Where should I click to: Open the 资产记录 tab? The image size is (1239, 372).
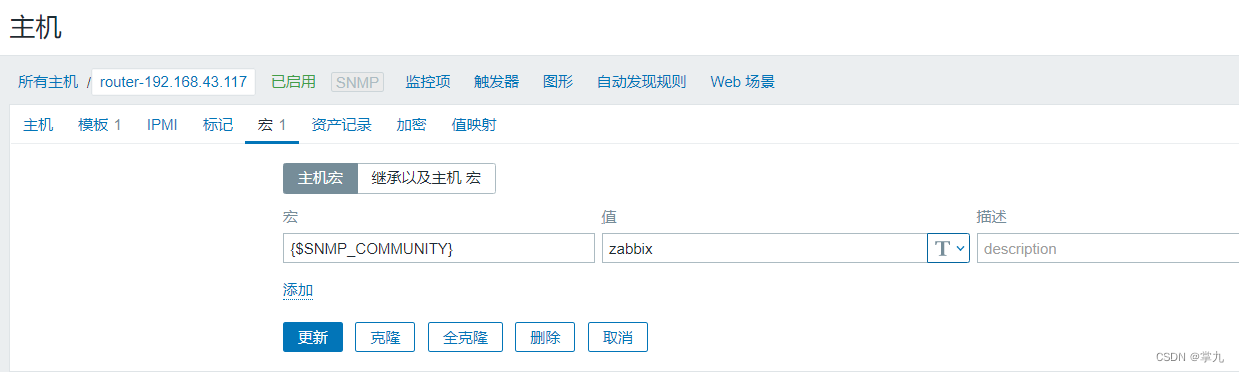pyautogui.click(x=341, y=125)
